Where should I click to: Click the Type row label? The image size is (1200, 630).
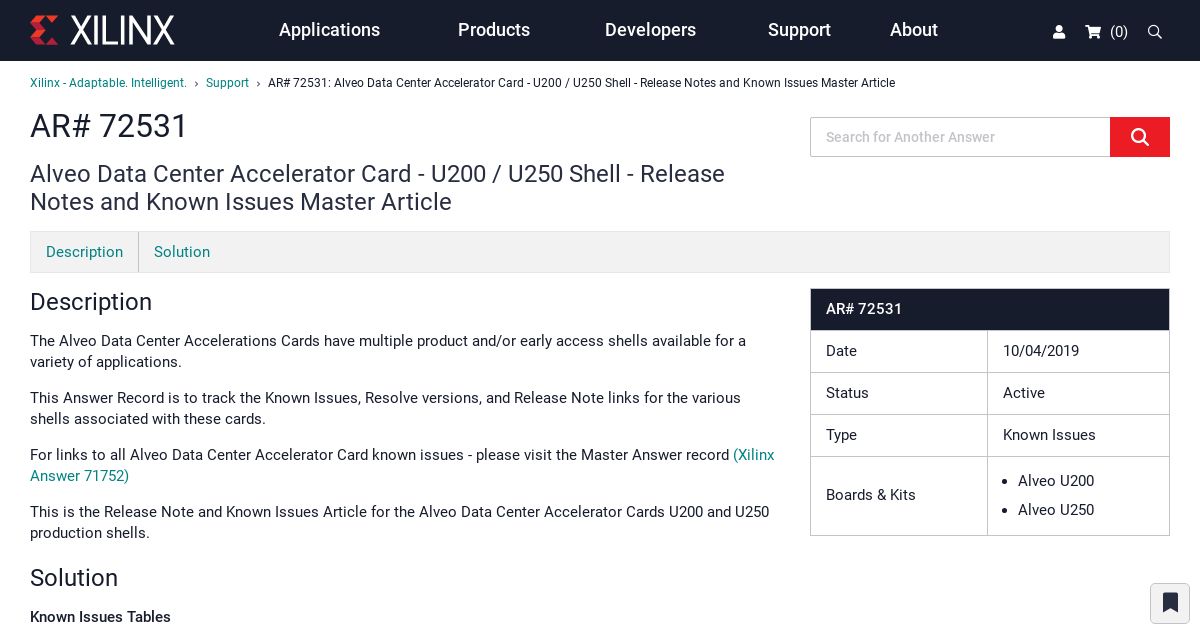[x=841, y=435]
